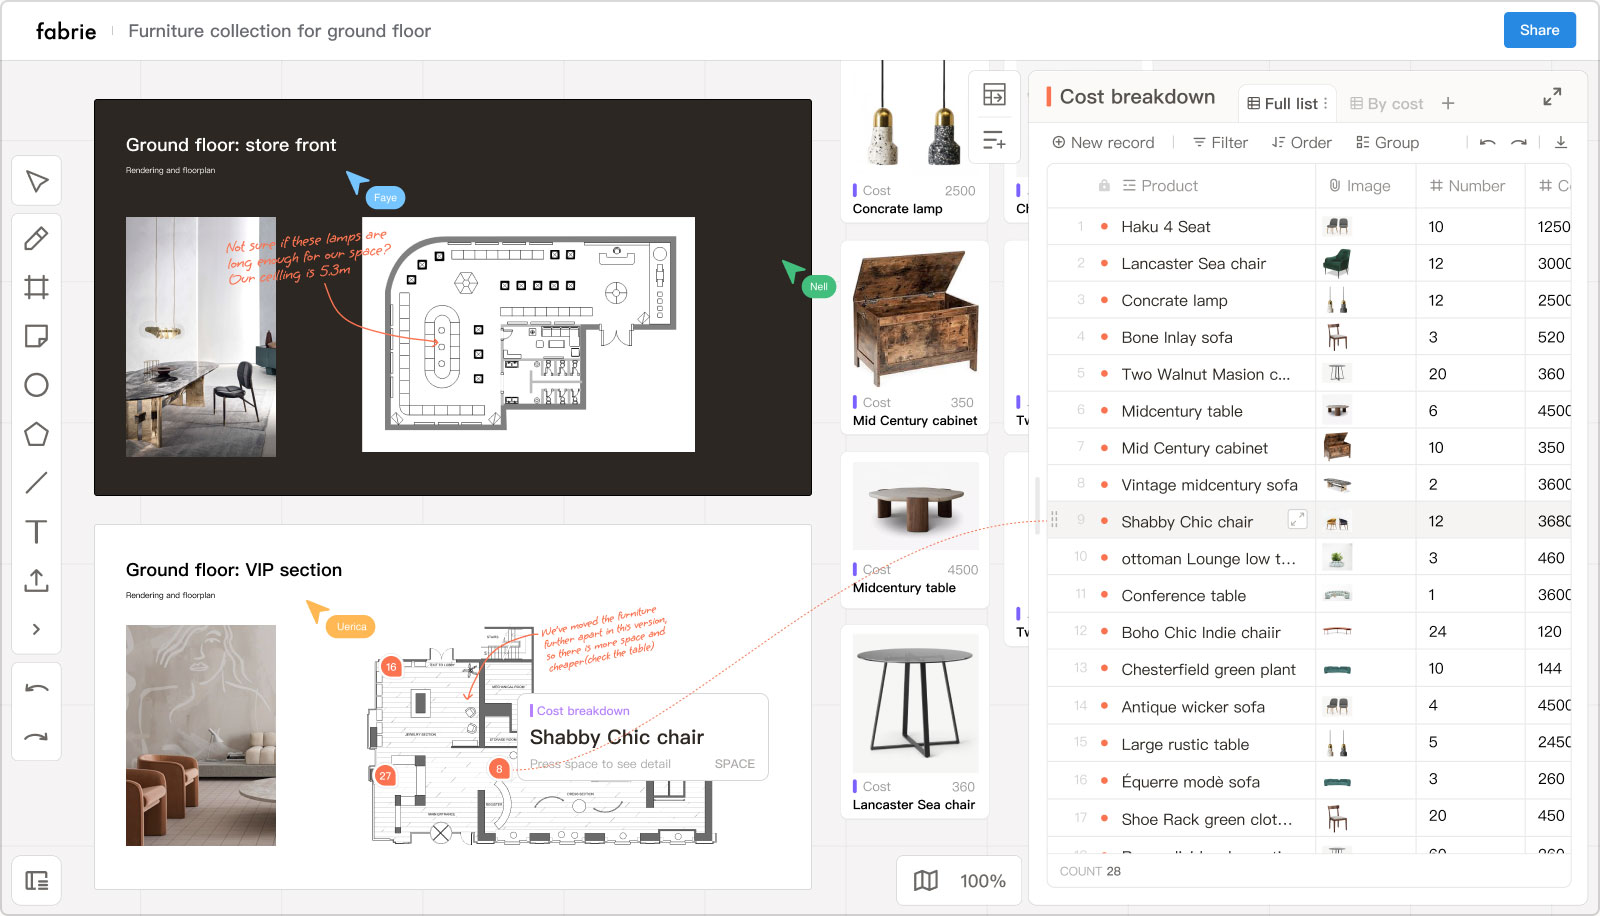Expand the cost breakdown panel to fullscreen
Viewport: 1600px width, 916px height.
click(1552, 97)
